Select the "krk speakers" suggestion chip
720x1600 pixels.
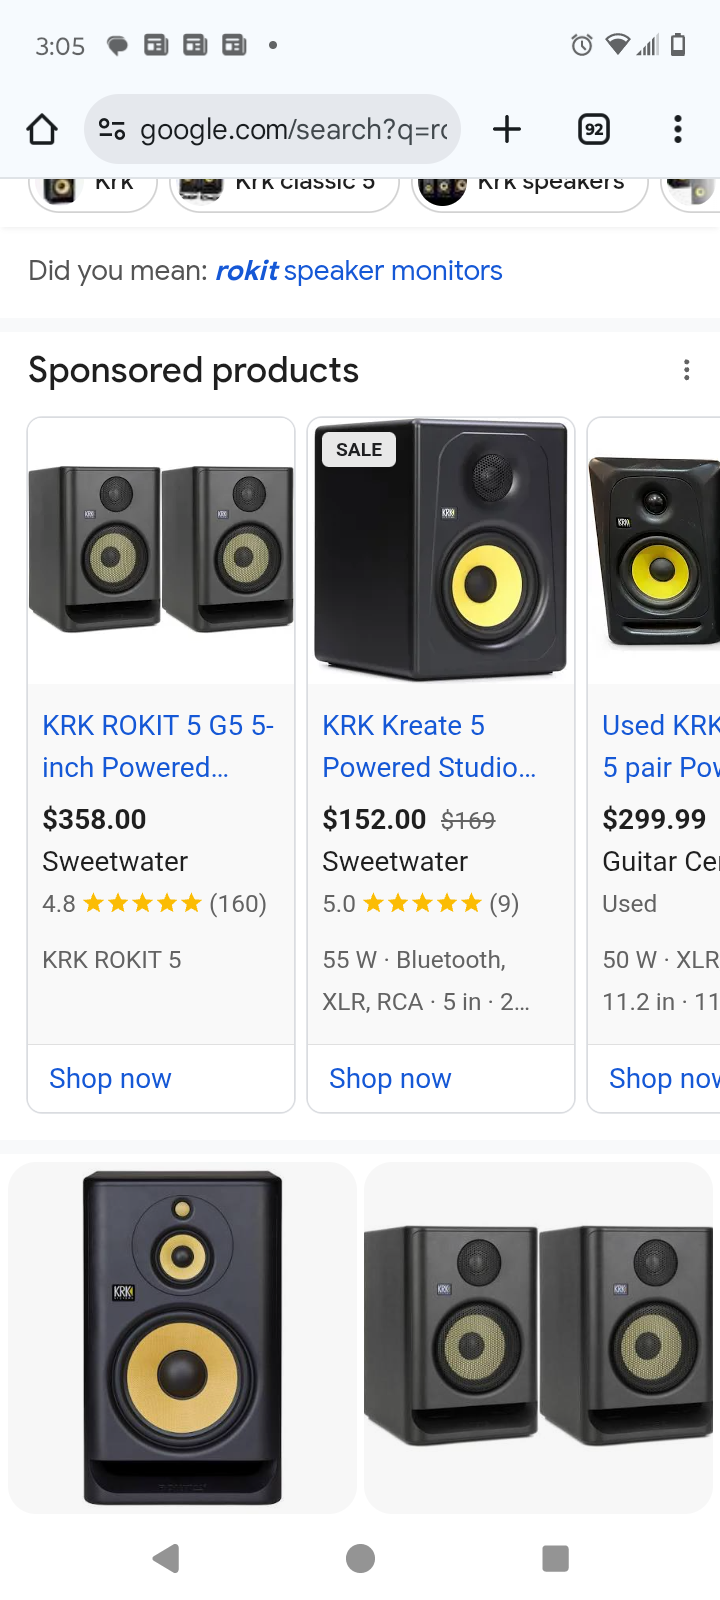pyautogui.click(x=530, y=186)
